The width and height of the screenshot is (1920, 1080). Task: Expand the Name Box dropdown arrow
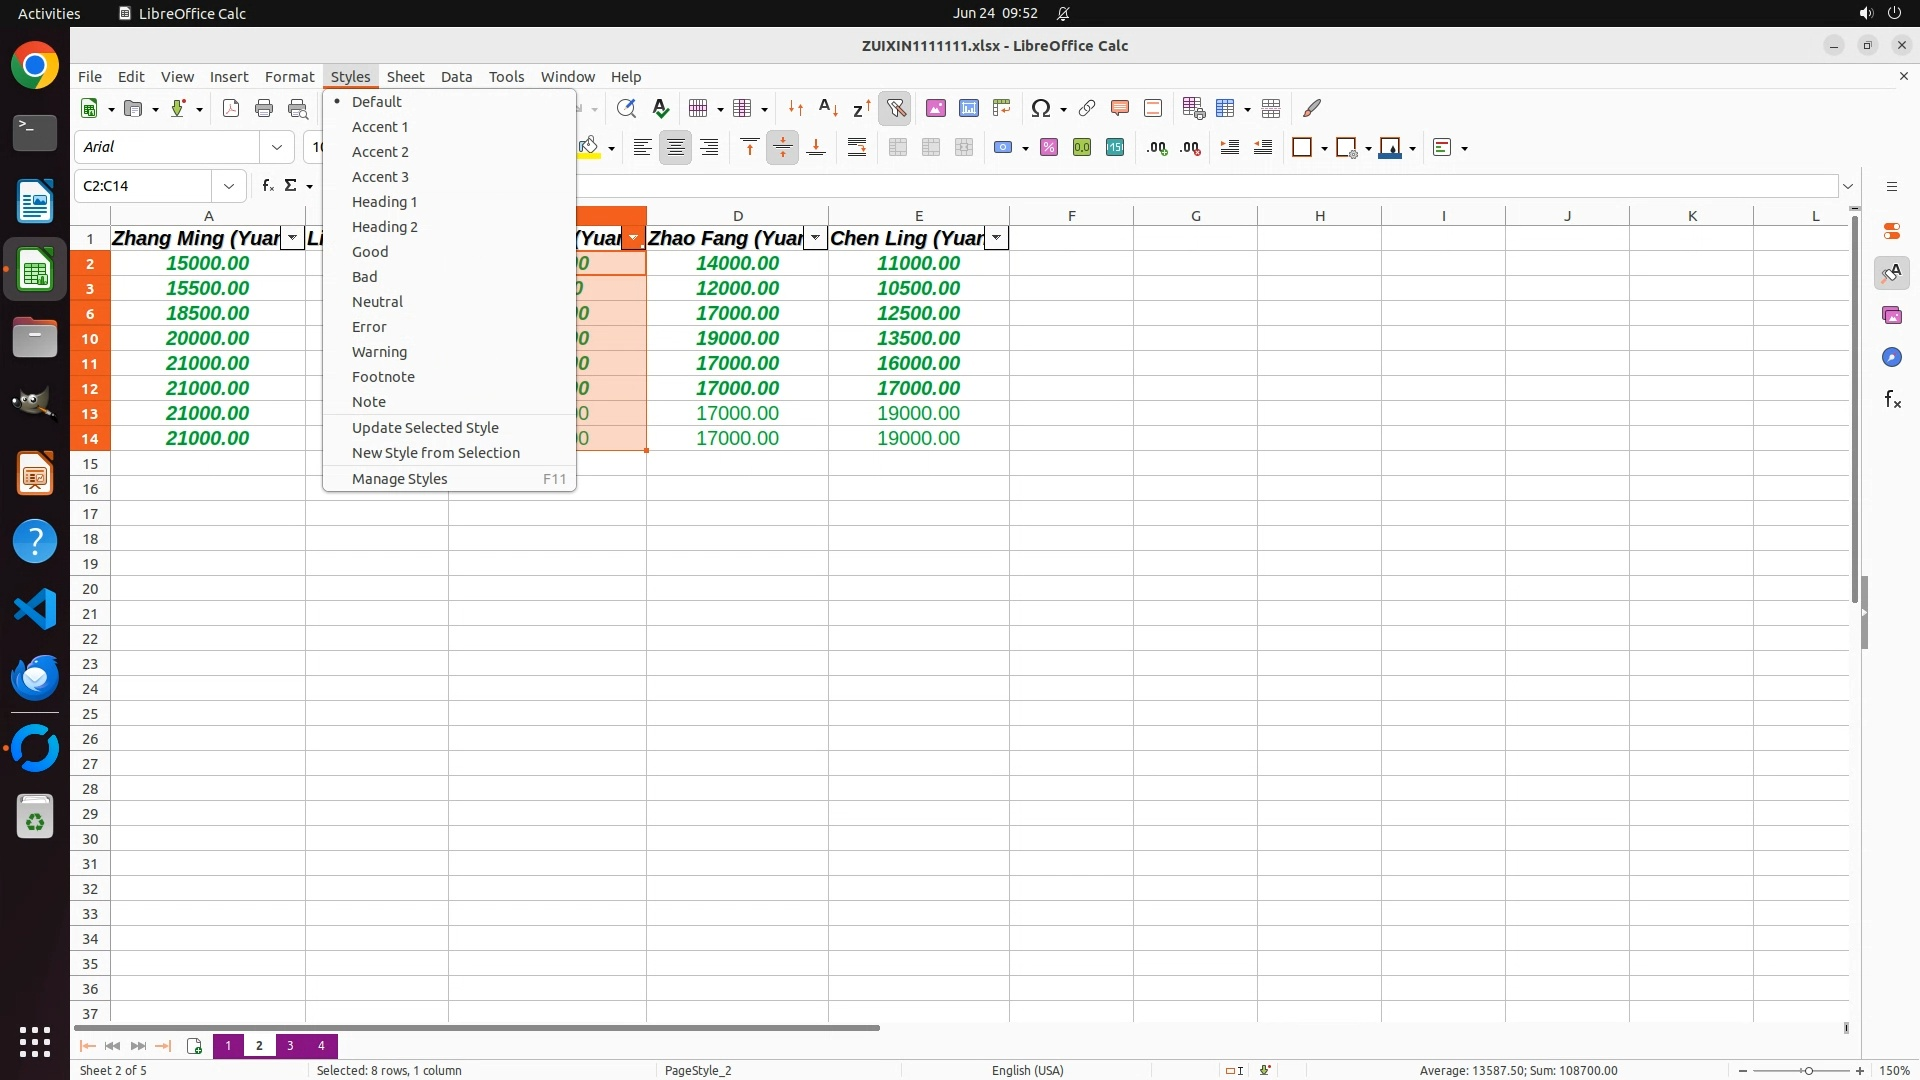[229, 186]
